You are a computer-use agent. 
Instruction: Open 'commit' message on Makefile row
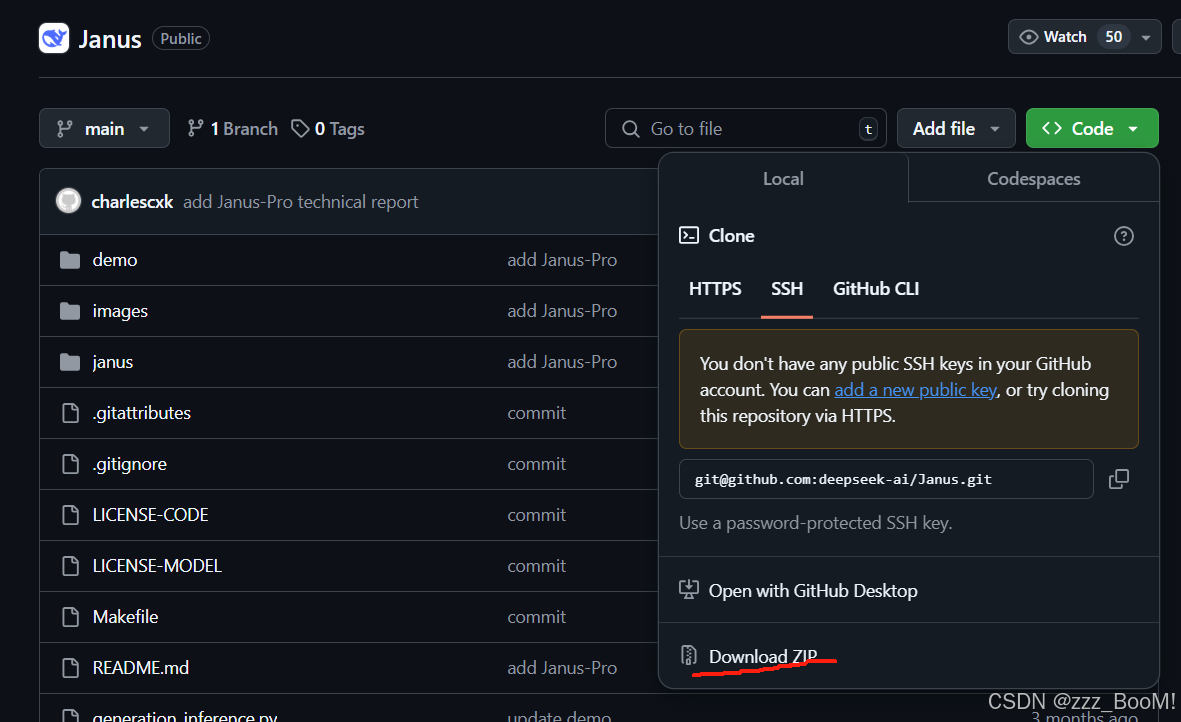(x=536, y=617)
